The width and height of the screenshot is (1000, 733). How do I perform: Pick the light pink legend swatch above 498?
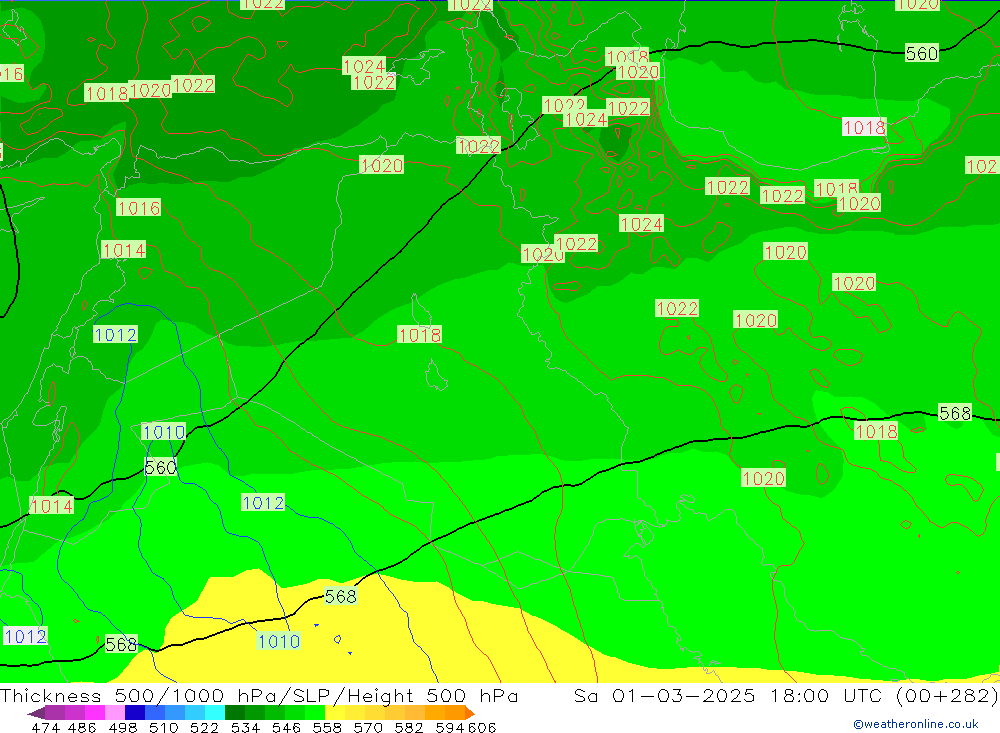pyautogui.click(x=115, y=713)
